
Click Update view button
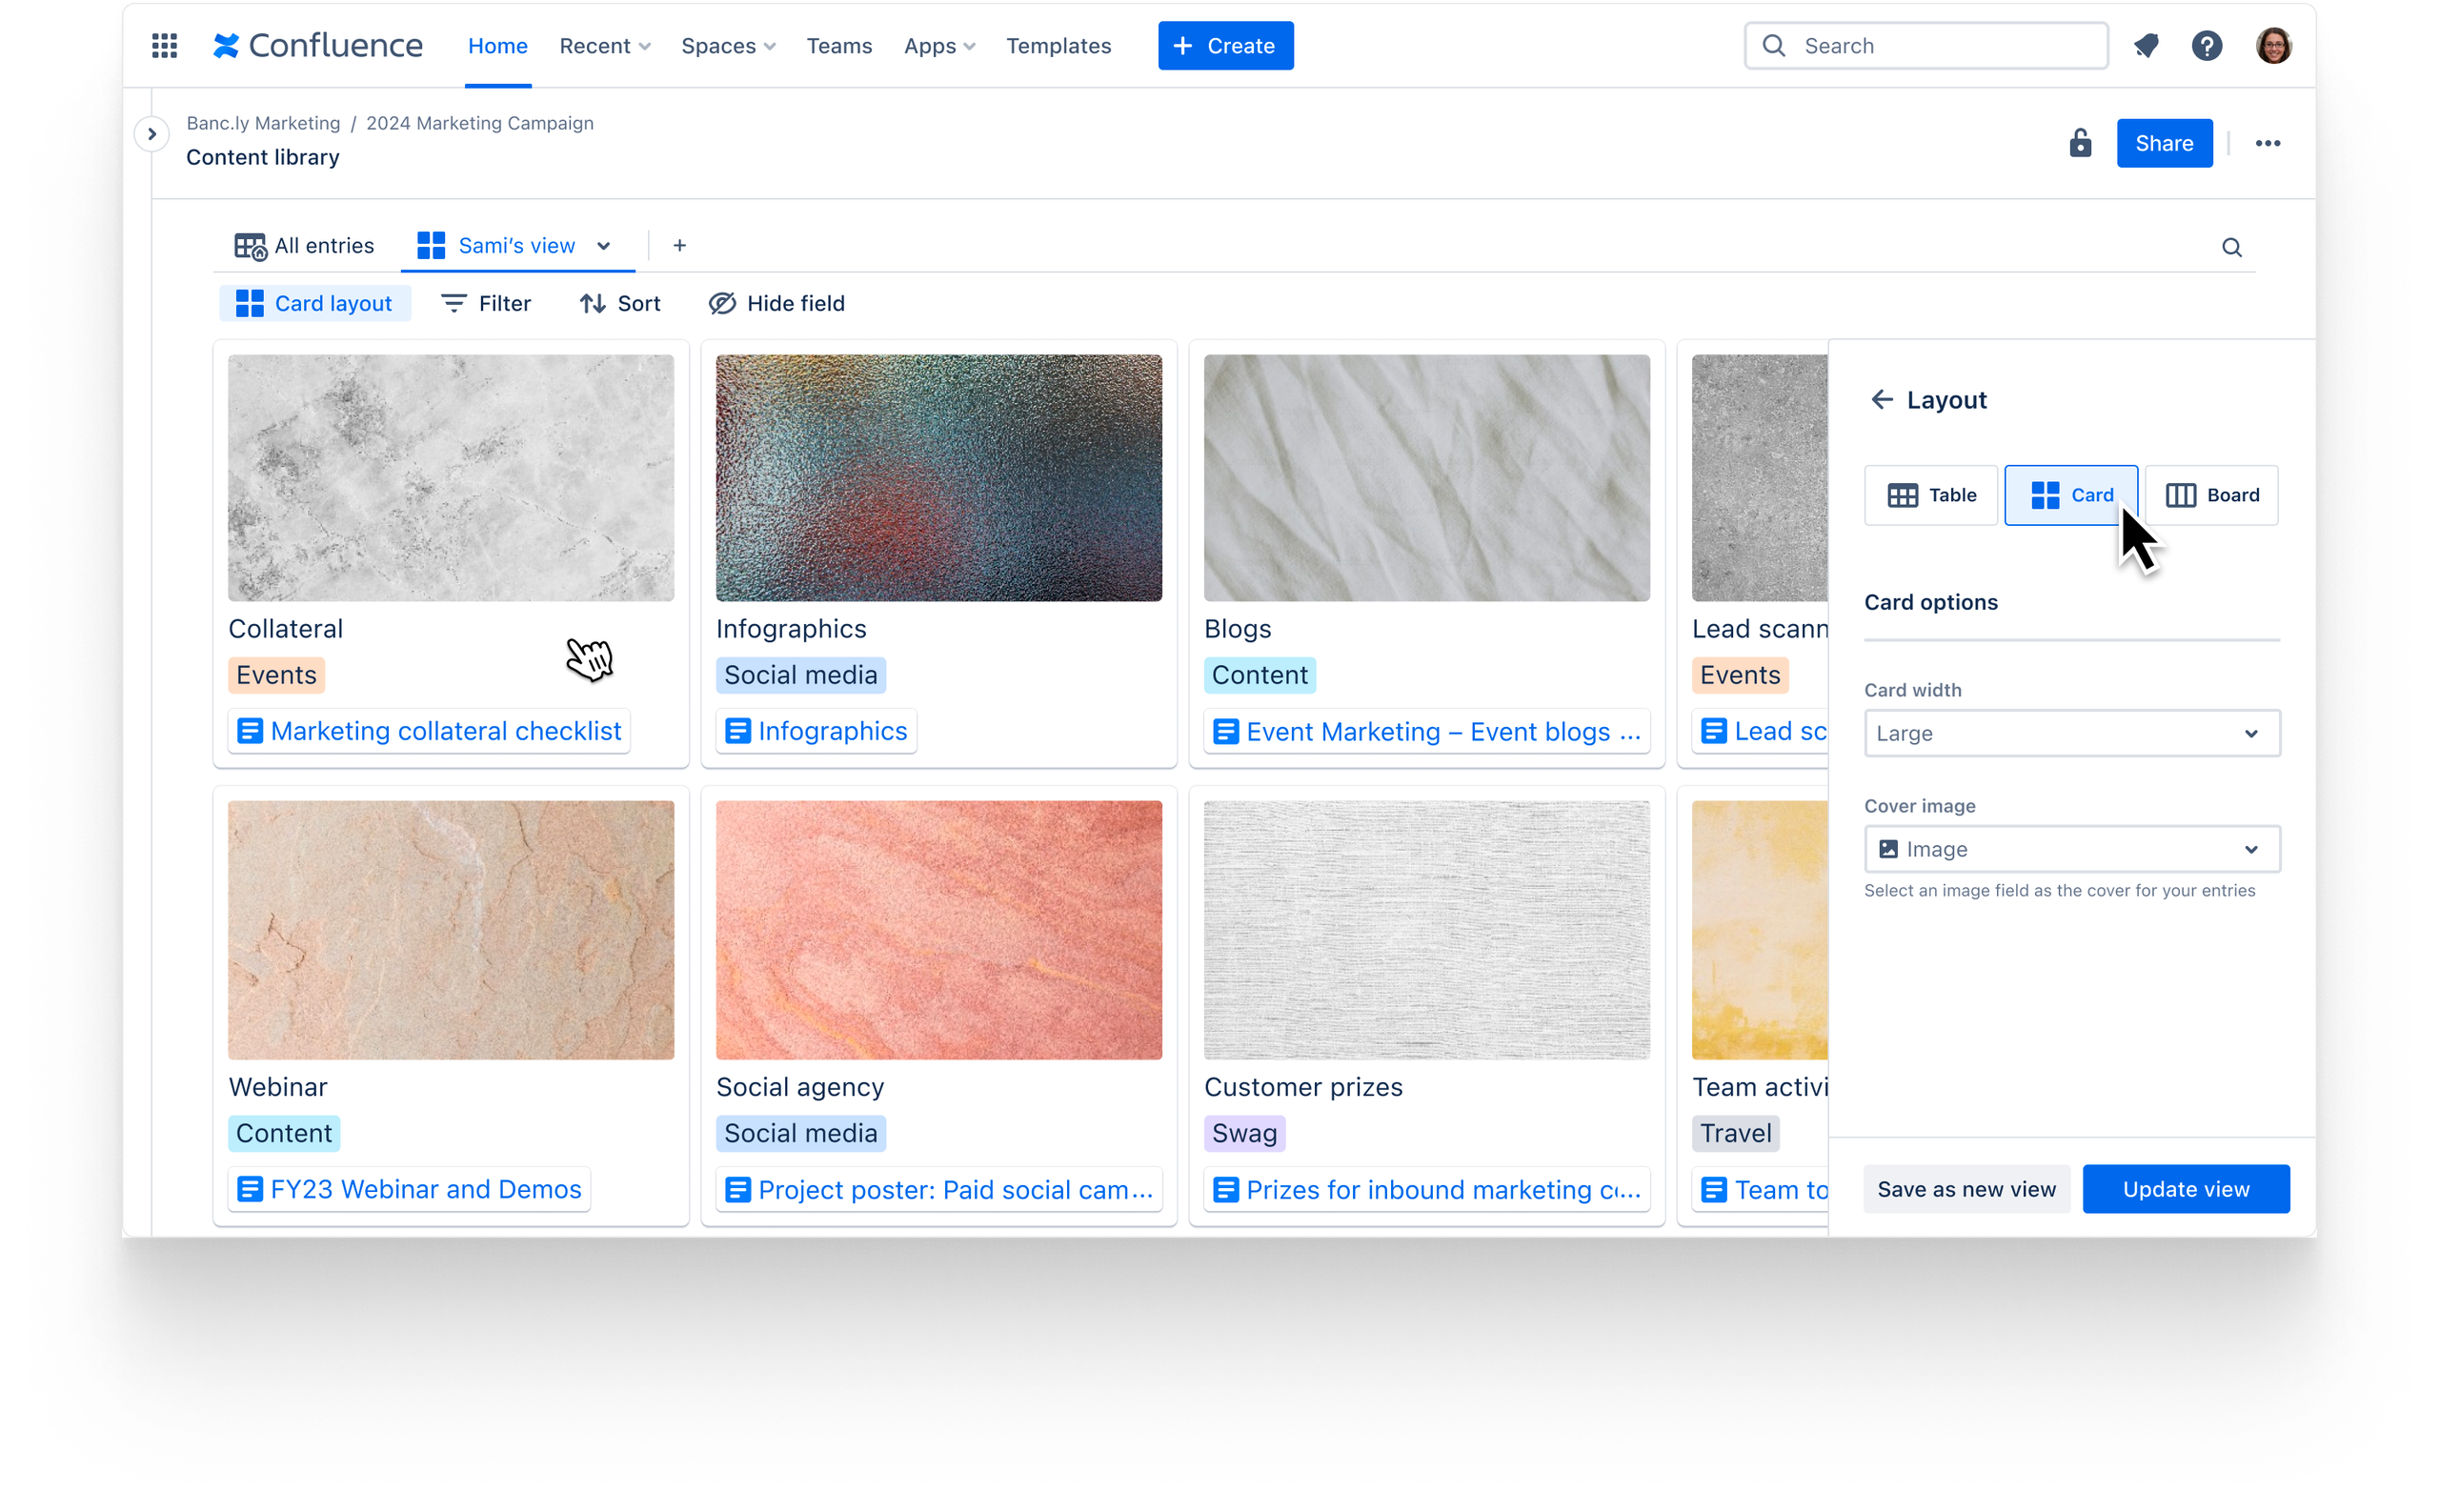(x=2185, y=1189)
